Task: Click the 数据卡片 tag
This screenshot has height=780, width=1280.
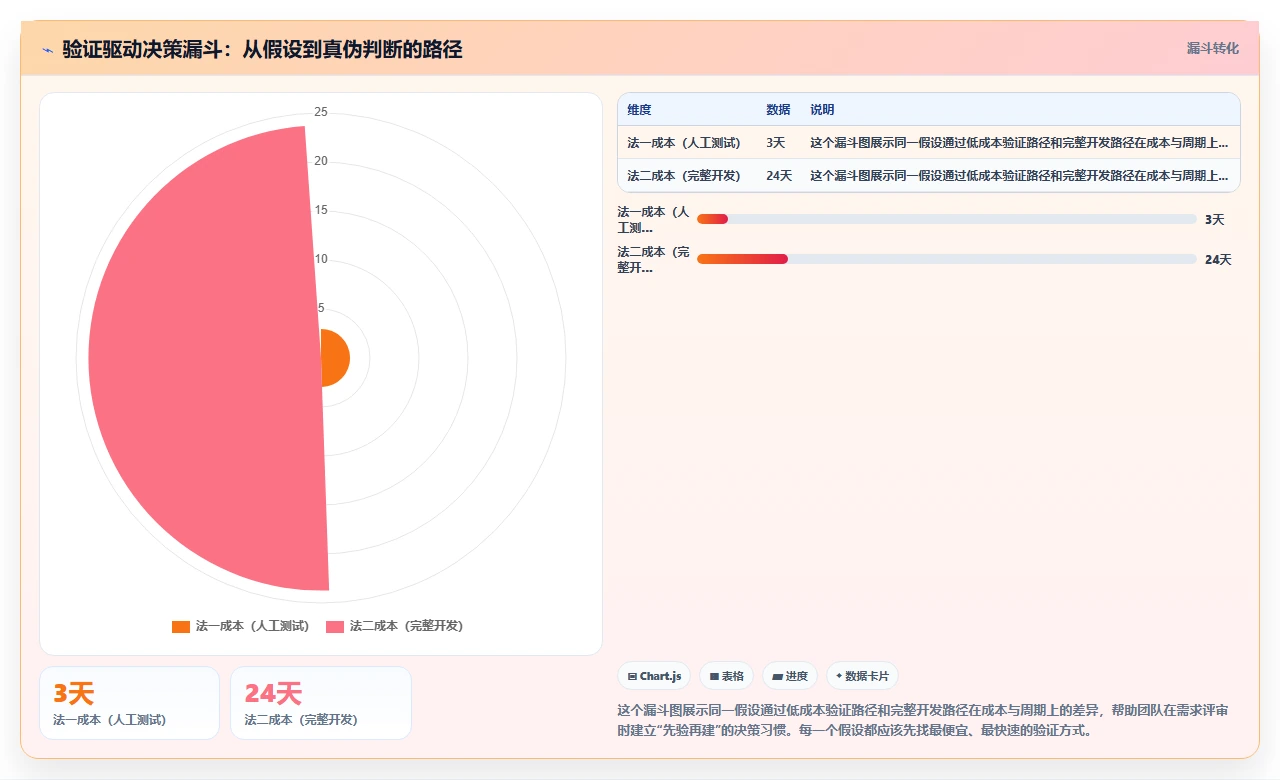Action: point(862,676)
